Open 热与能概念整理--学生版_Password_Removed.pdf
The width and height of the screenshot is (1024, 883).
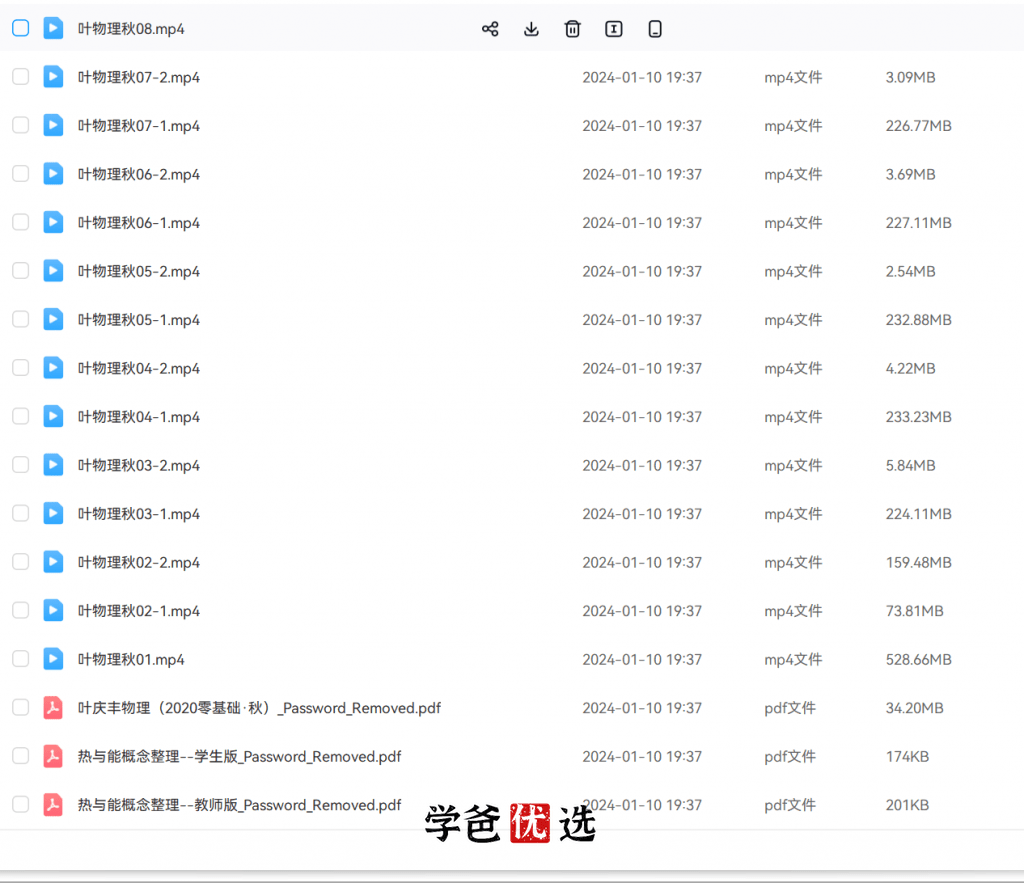[240, 756]
